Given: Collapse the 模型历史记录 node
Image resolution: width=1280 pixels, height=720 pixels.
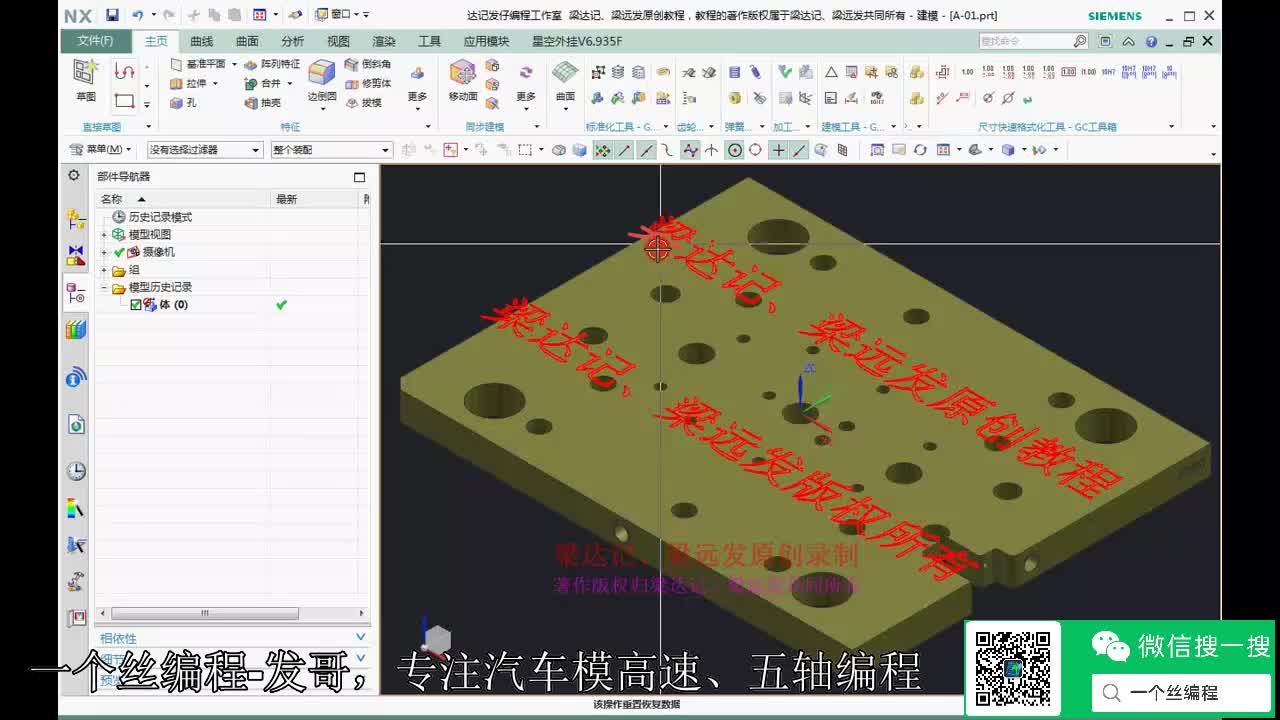Looking at the screenshot, I should click(x=105, y=287).
